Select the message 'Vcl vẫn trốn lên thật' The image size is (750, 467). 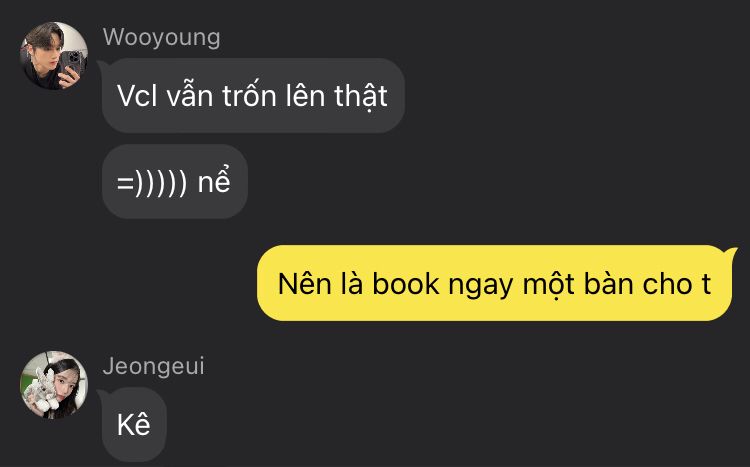[x=253, y=96]
